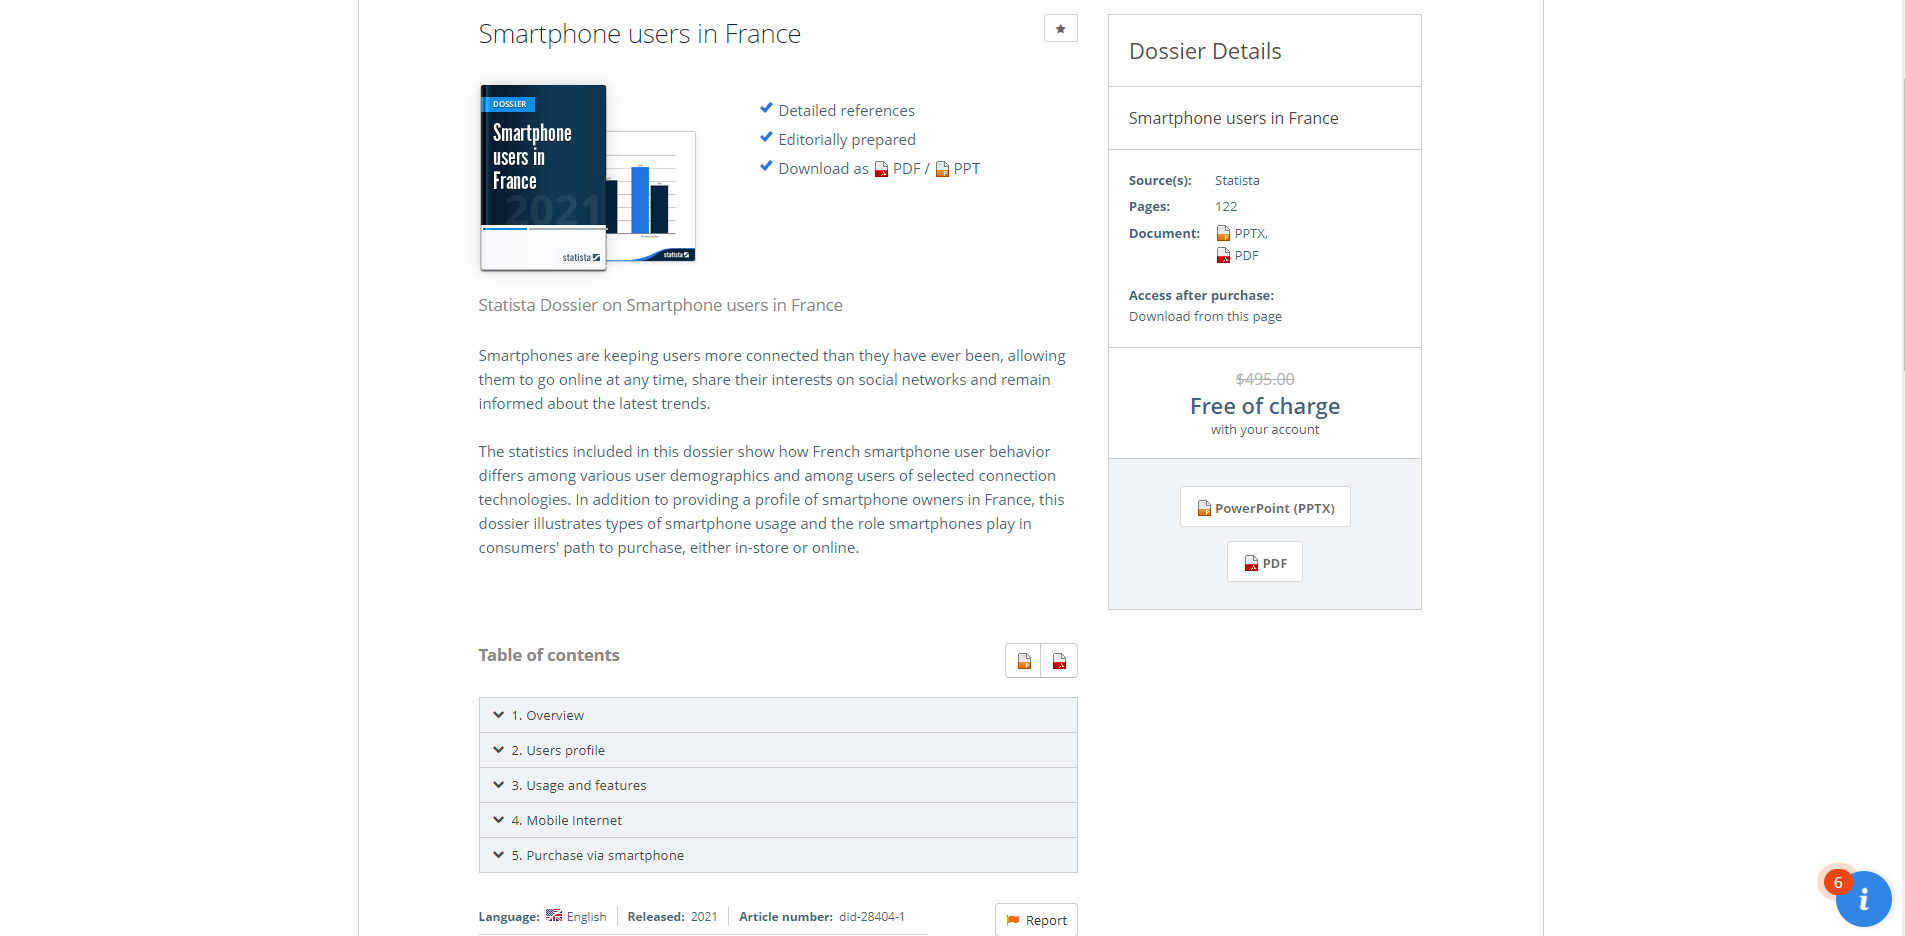Click the orange notification badge 6
This screenshot has width=1905, height=936.
click(x=1838, y=883)
